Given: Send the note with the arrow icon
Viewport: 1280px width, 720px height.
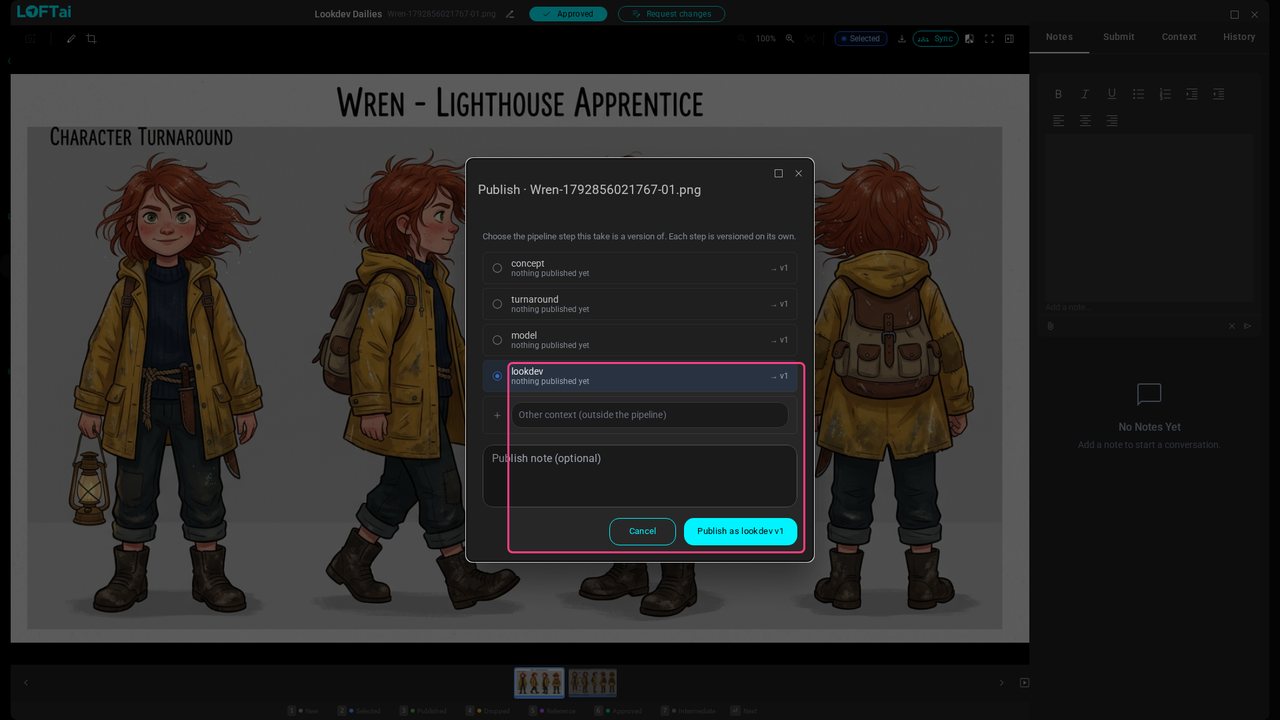Looking at the screenshot, I should (x=1248, y=326).
